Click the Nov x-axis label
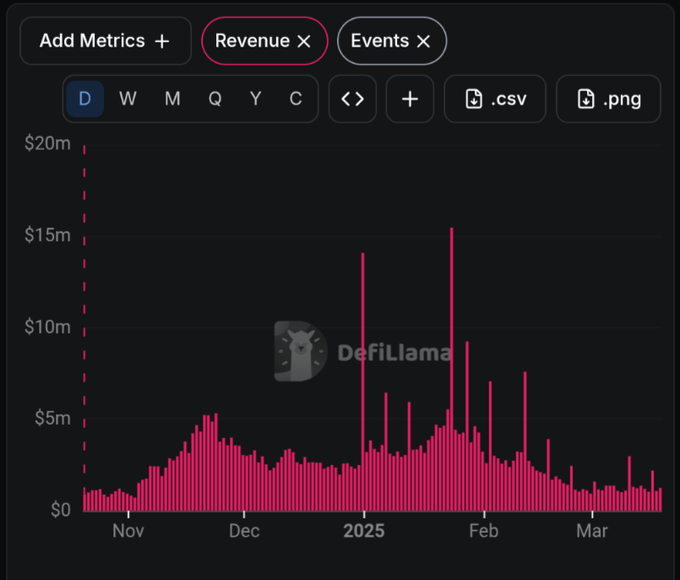 point(128,531)
